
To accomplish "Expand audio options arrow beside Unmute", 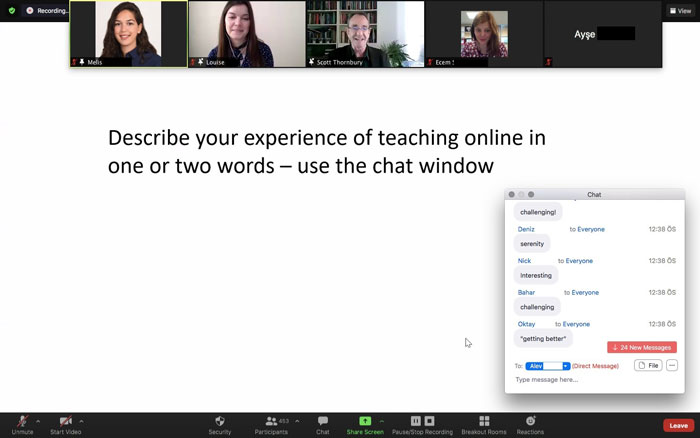I will 39,421.
